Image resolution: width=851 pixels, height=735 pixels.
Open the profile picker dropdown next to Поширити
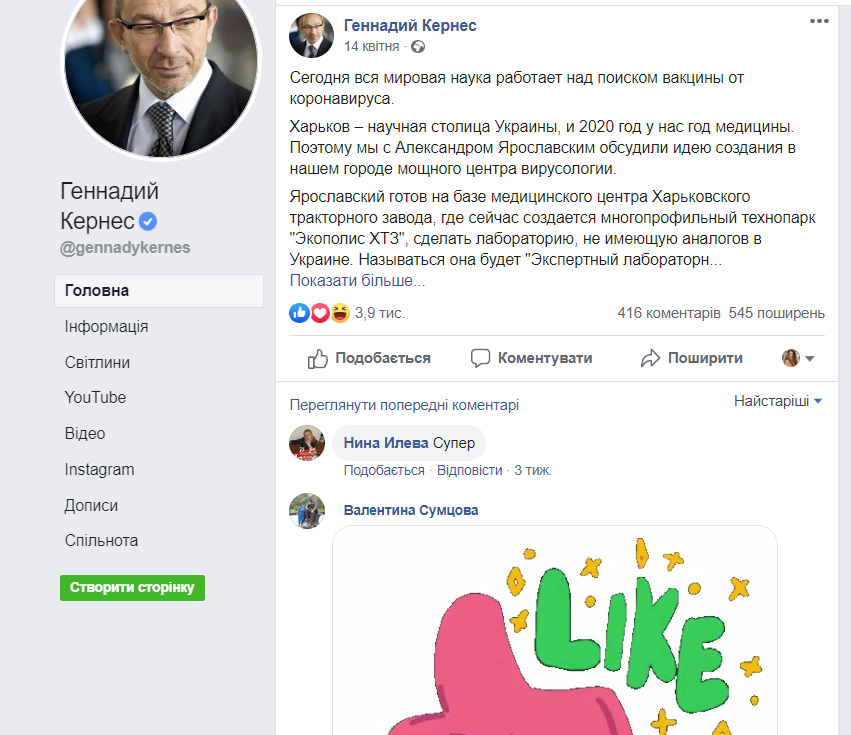pyautogui.click(x=798, y=358)
